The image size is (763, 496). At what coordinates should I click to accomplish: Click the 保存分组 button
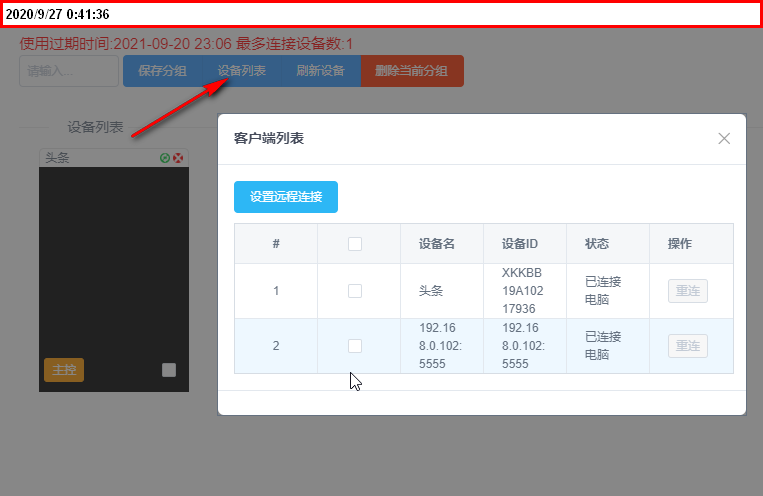click(x=163, y=71)
